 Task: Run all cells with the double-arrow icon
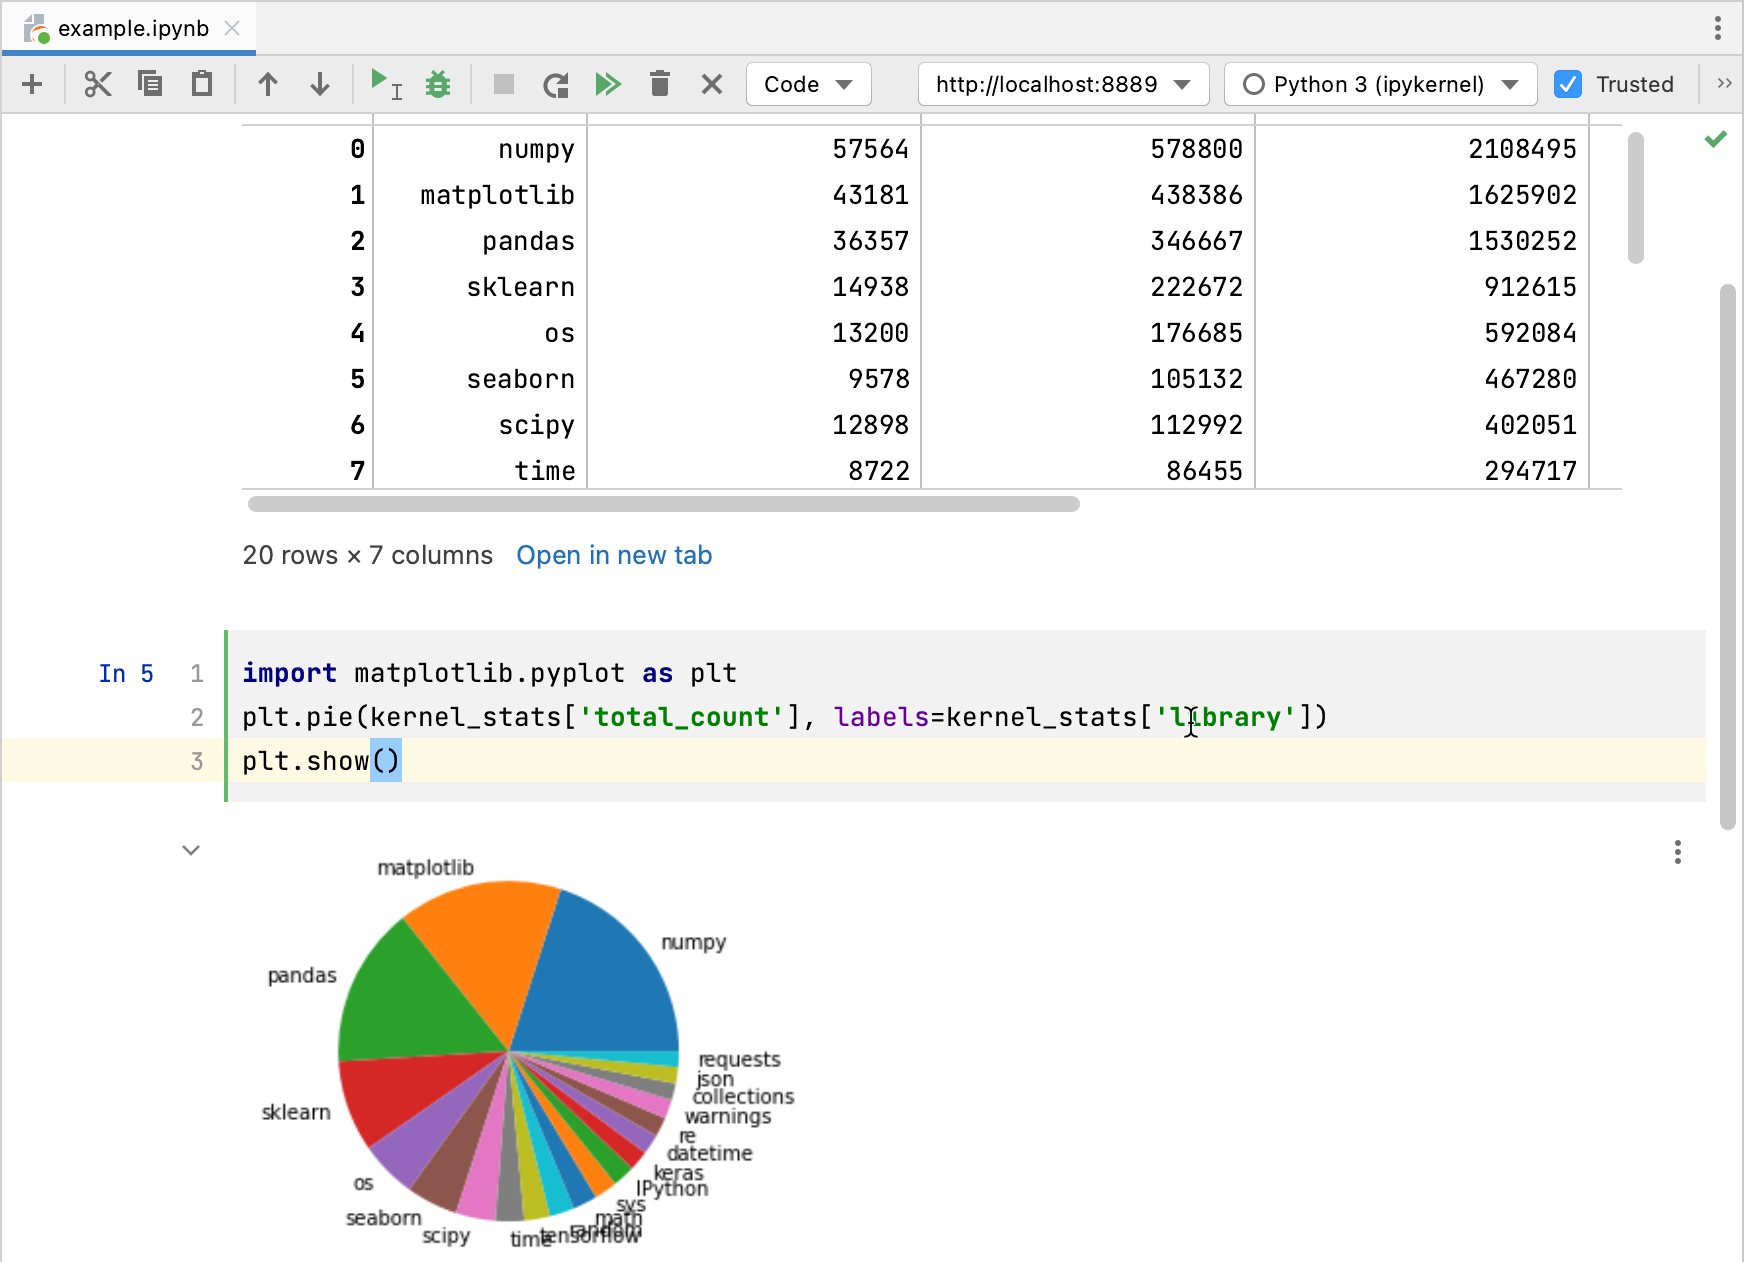click(608, 84)
